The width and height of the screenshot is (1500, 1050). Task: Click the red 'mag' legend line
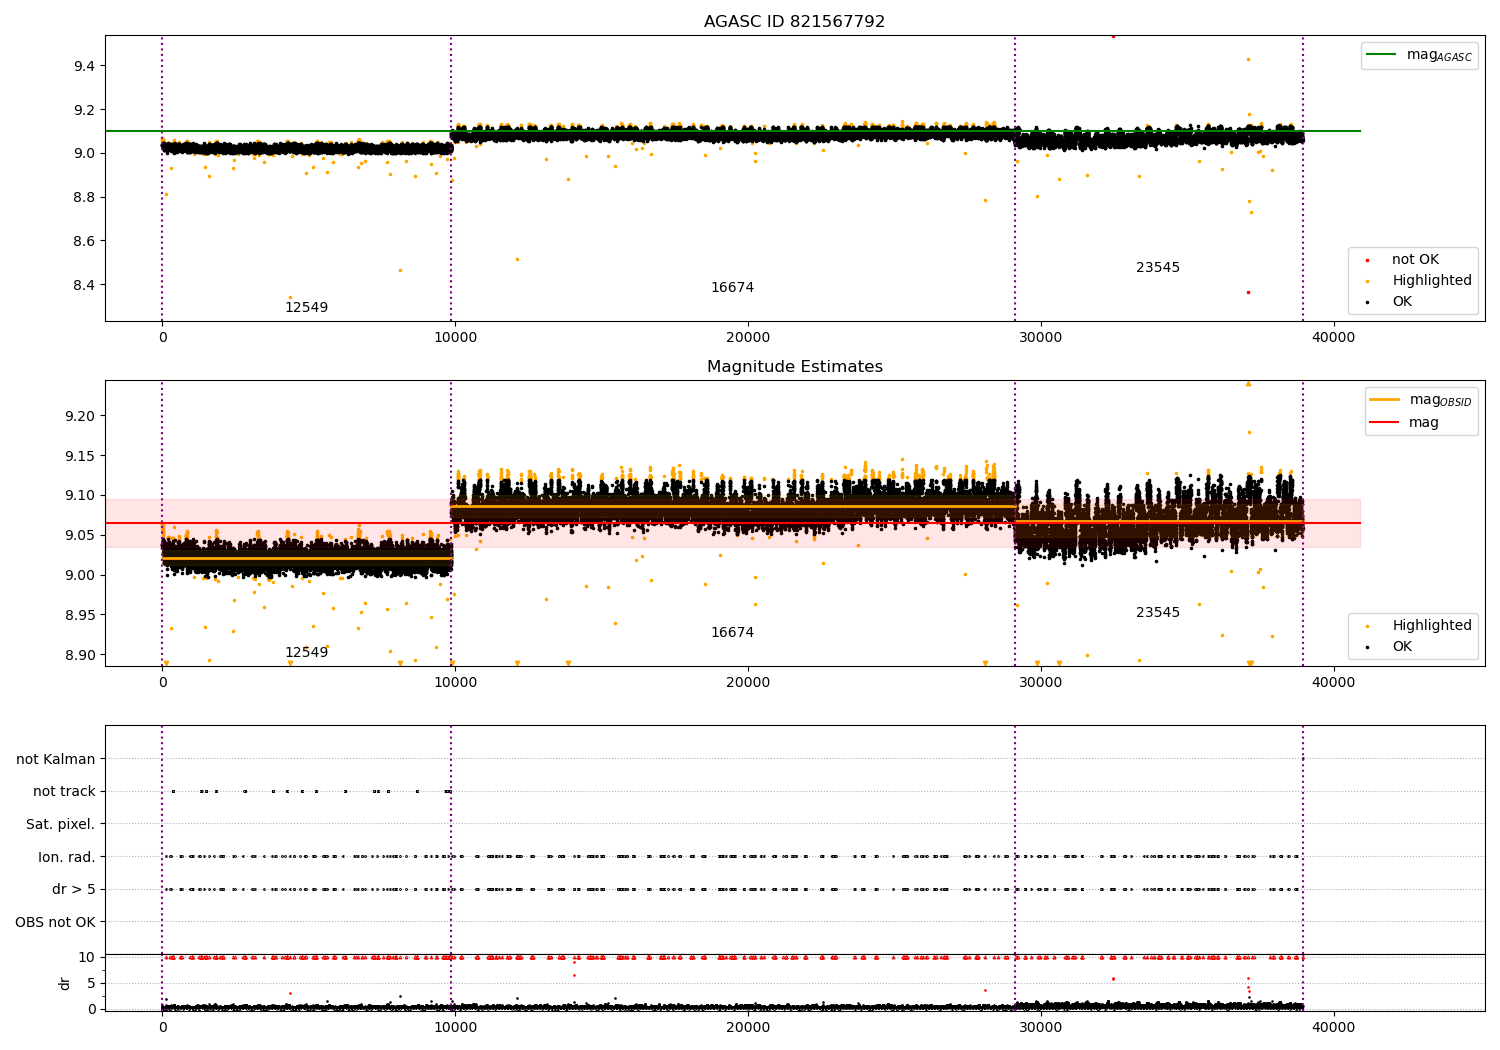tap(1385, 423)
